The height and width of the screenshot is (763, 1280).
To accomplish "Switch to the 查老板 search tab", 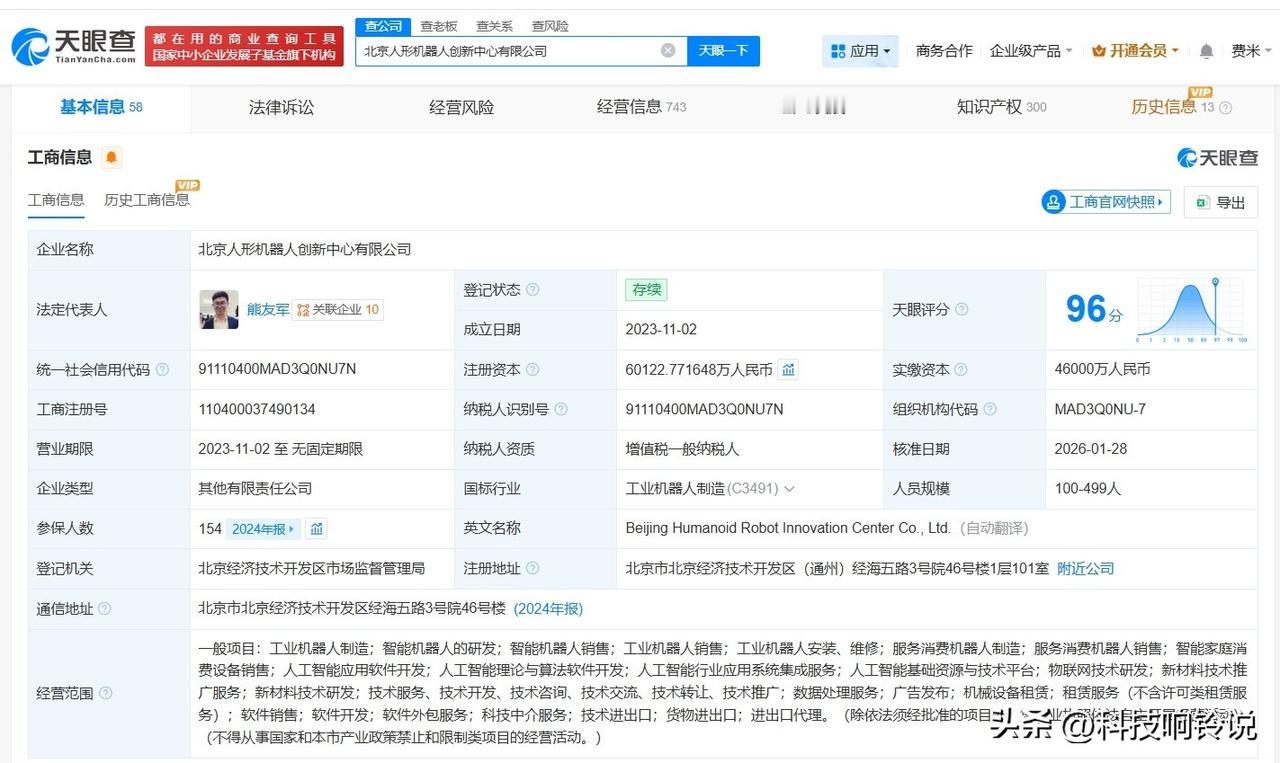I will pos(439,26).
